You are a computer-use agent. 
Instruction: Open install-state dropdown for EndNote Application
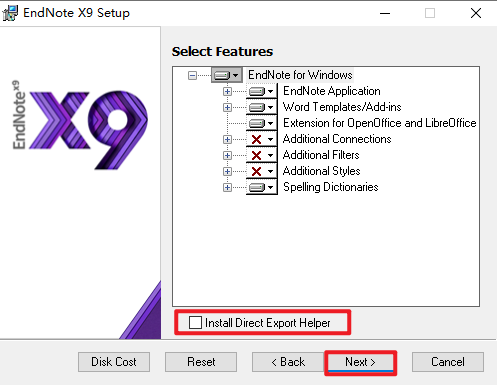click(262, 91)
